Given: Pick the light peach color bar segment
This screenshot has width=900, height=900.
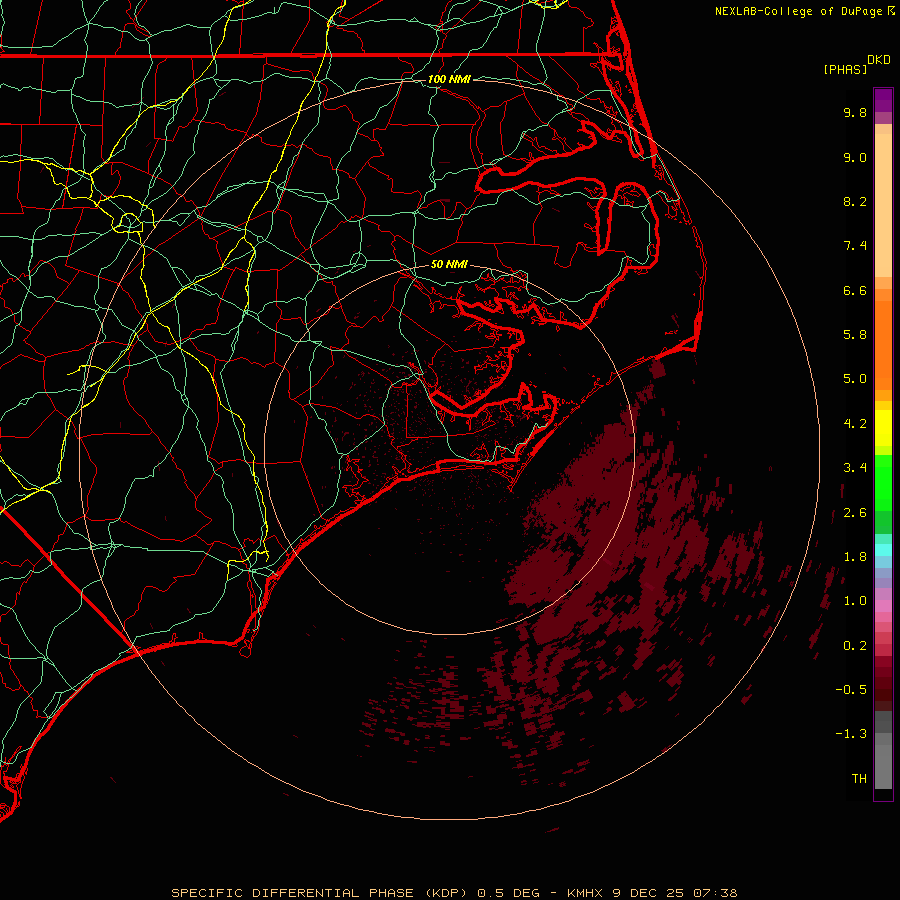Looking at the screenshot, I should tap(883, 205).
